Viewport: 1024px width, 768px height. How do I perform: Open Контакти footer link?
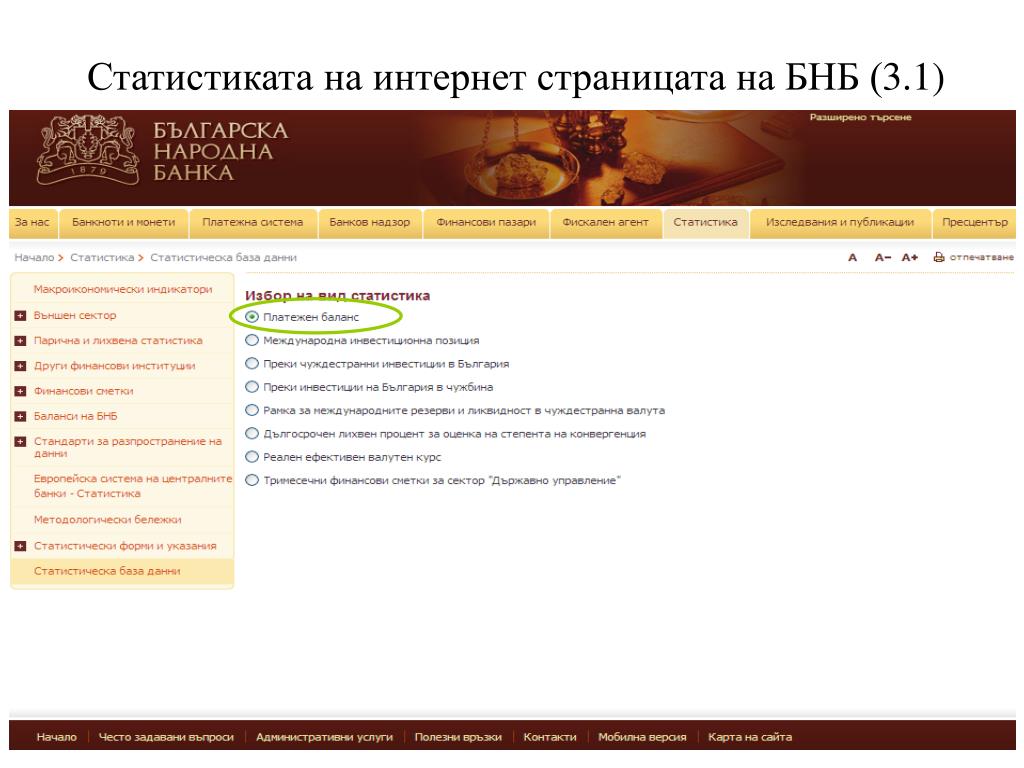click(550, 737)
